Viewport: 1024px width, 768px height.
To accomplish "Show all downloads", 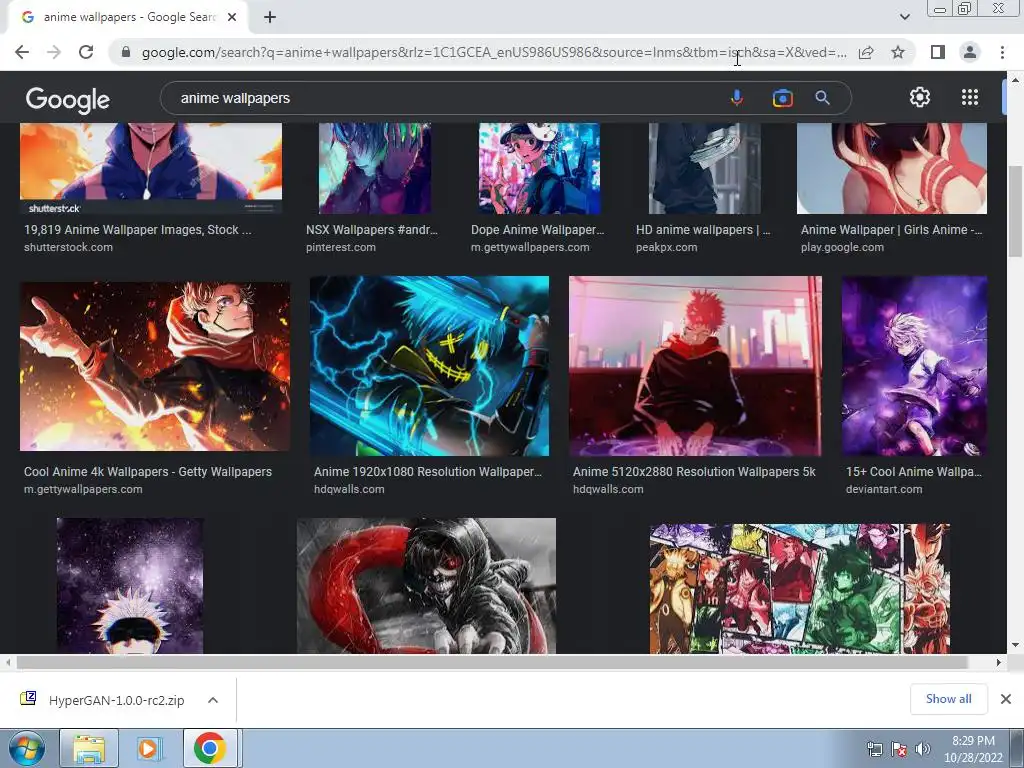I will (x=948, y=699).
